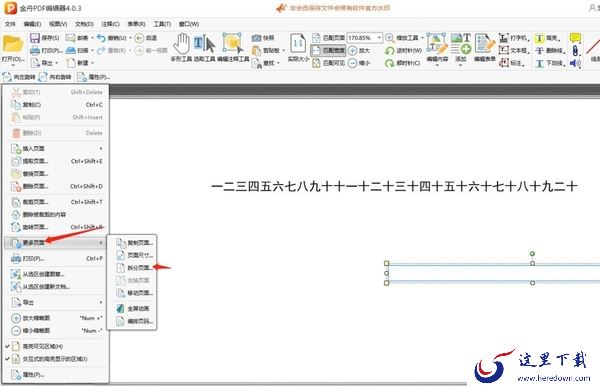The width and height of the screenshot is (600, 386).
Task: Choose Extract Pages (提取页面) in context menu
Action: coord(56,161)
